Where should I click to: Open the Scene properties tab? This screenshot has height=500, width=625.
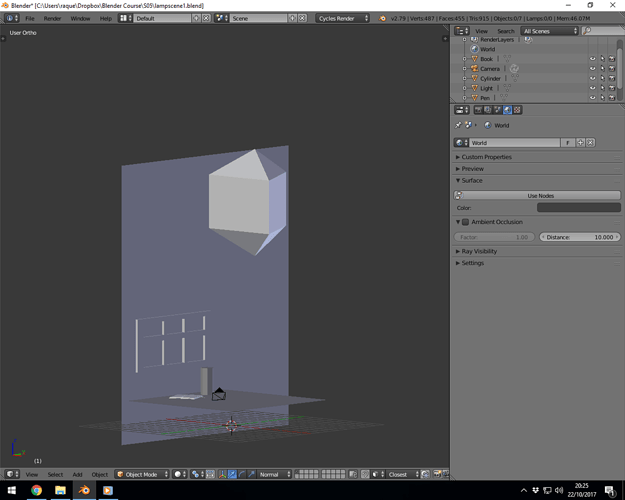pyautogui.click(x=497, y=110)
